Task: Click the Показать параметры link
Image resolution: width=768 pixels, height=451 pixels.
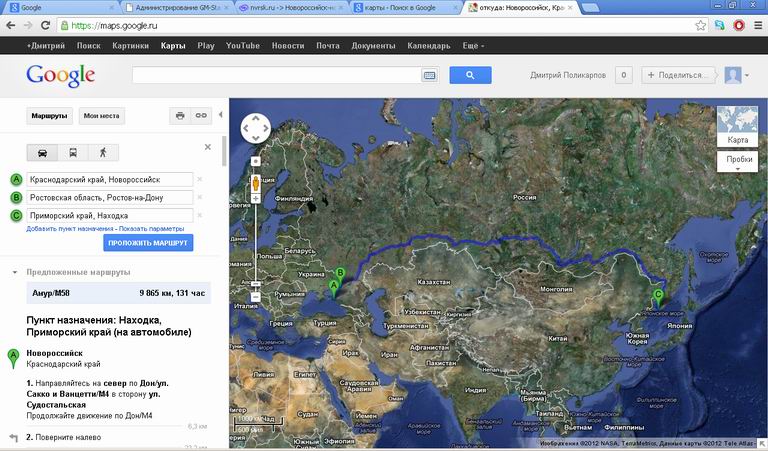Action: coord(151,229)
